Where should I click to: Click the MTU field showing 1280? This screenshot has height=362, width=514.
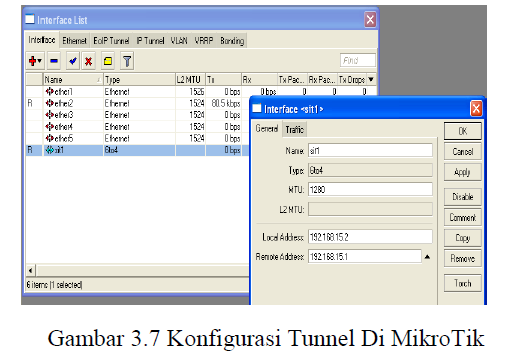coord(370,189)
